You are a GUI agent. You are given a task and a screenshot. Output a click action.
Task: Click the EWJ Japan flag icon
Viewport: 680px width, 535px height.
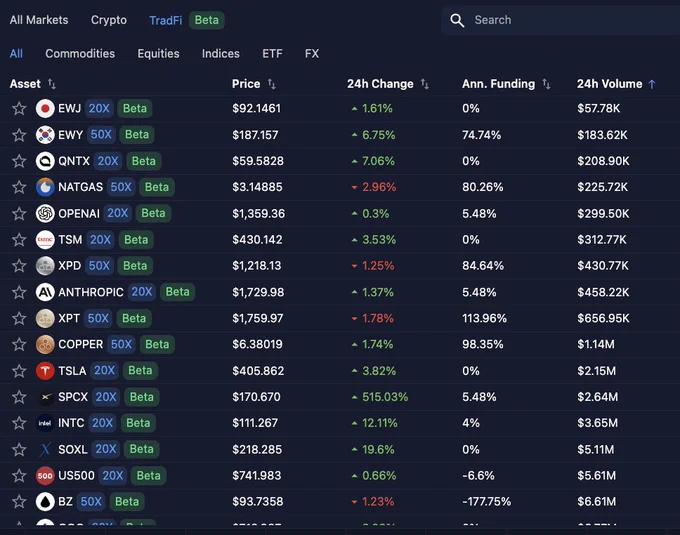coord(45,108)
